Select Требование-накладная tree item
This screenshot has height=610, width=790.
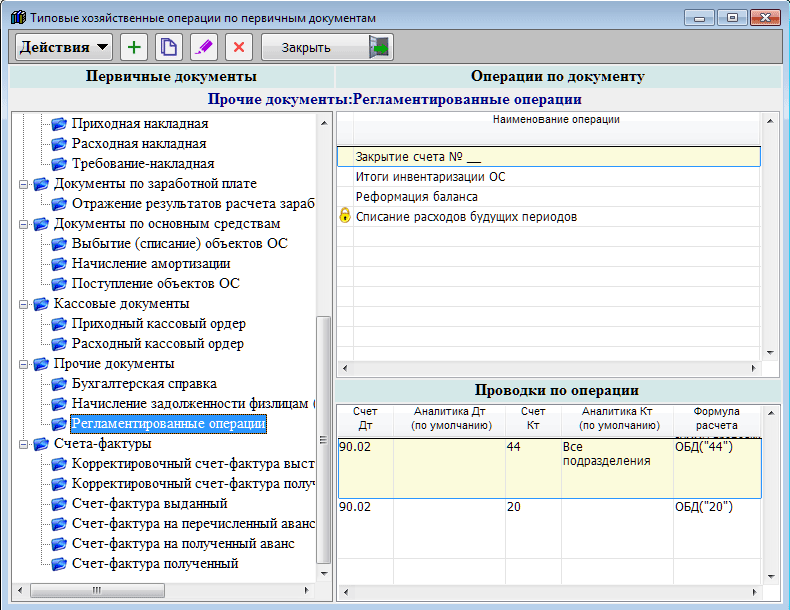143,164
